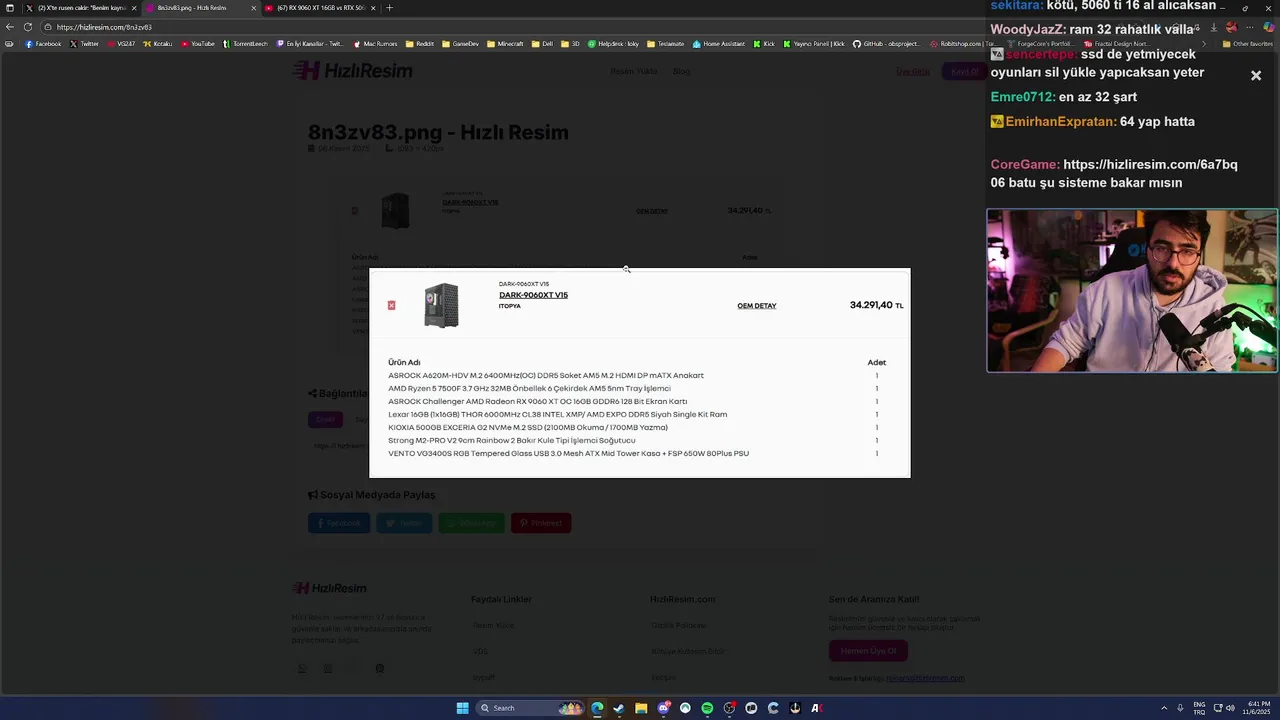This screenshot has width=1280, height=720.
Task: Click the Strong M2-PRO V2 cooler row
Action: tap(511, 440)
